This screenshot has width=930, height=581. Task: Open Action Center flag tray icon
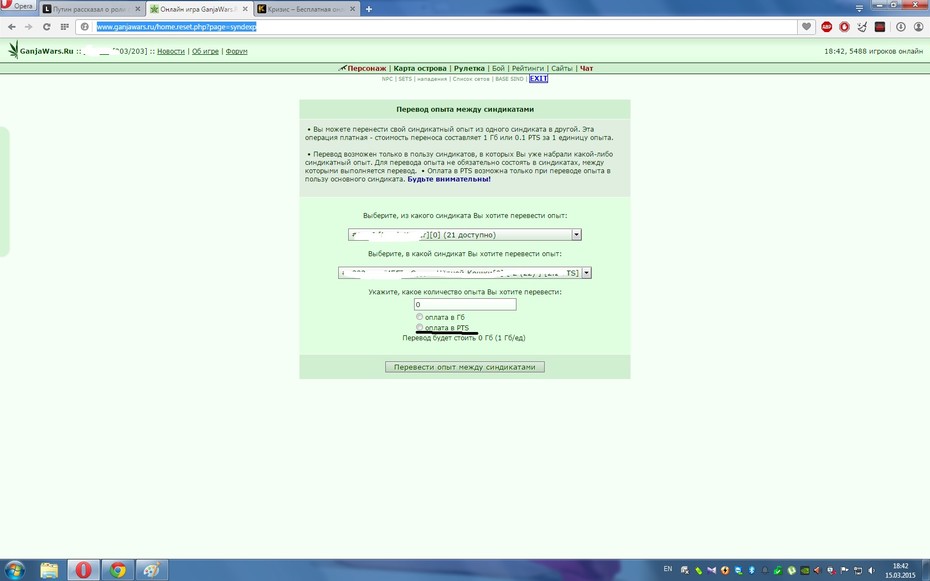pos(845,570)
